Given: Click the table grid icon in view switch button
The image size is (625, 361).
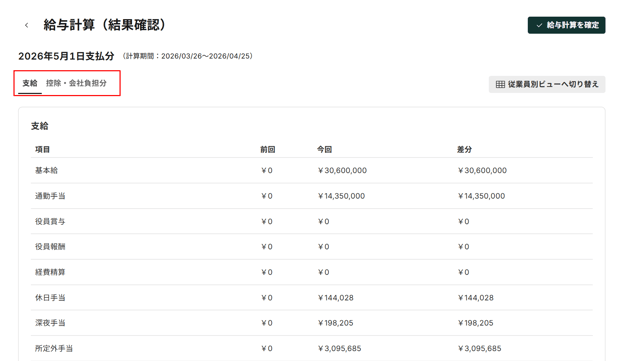Looking at the screenshot, I should pyautogui.click(x=500, y=84).
